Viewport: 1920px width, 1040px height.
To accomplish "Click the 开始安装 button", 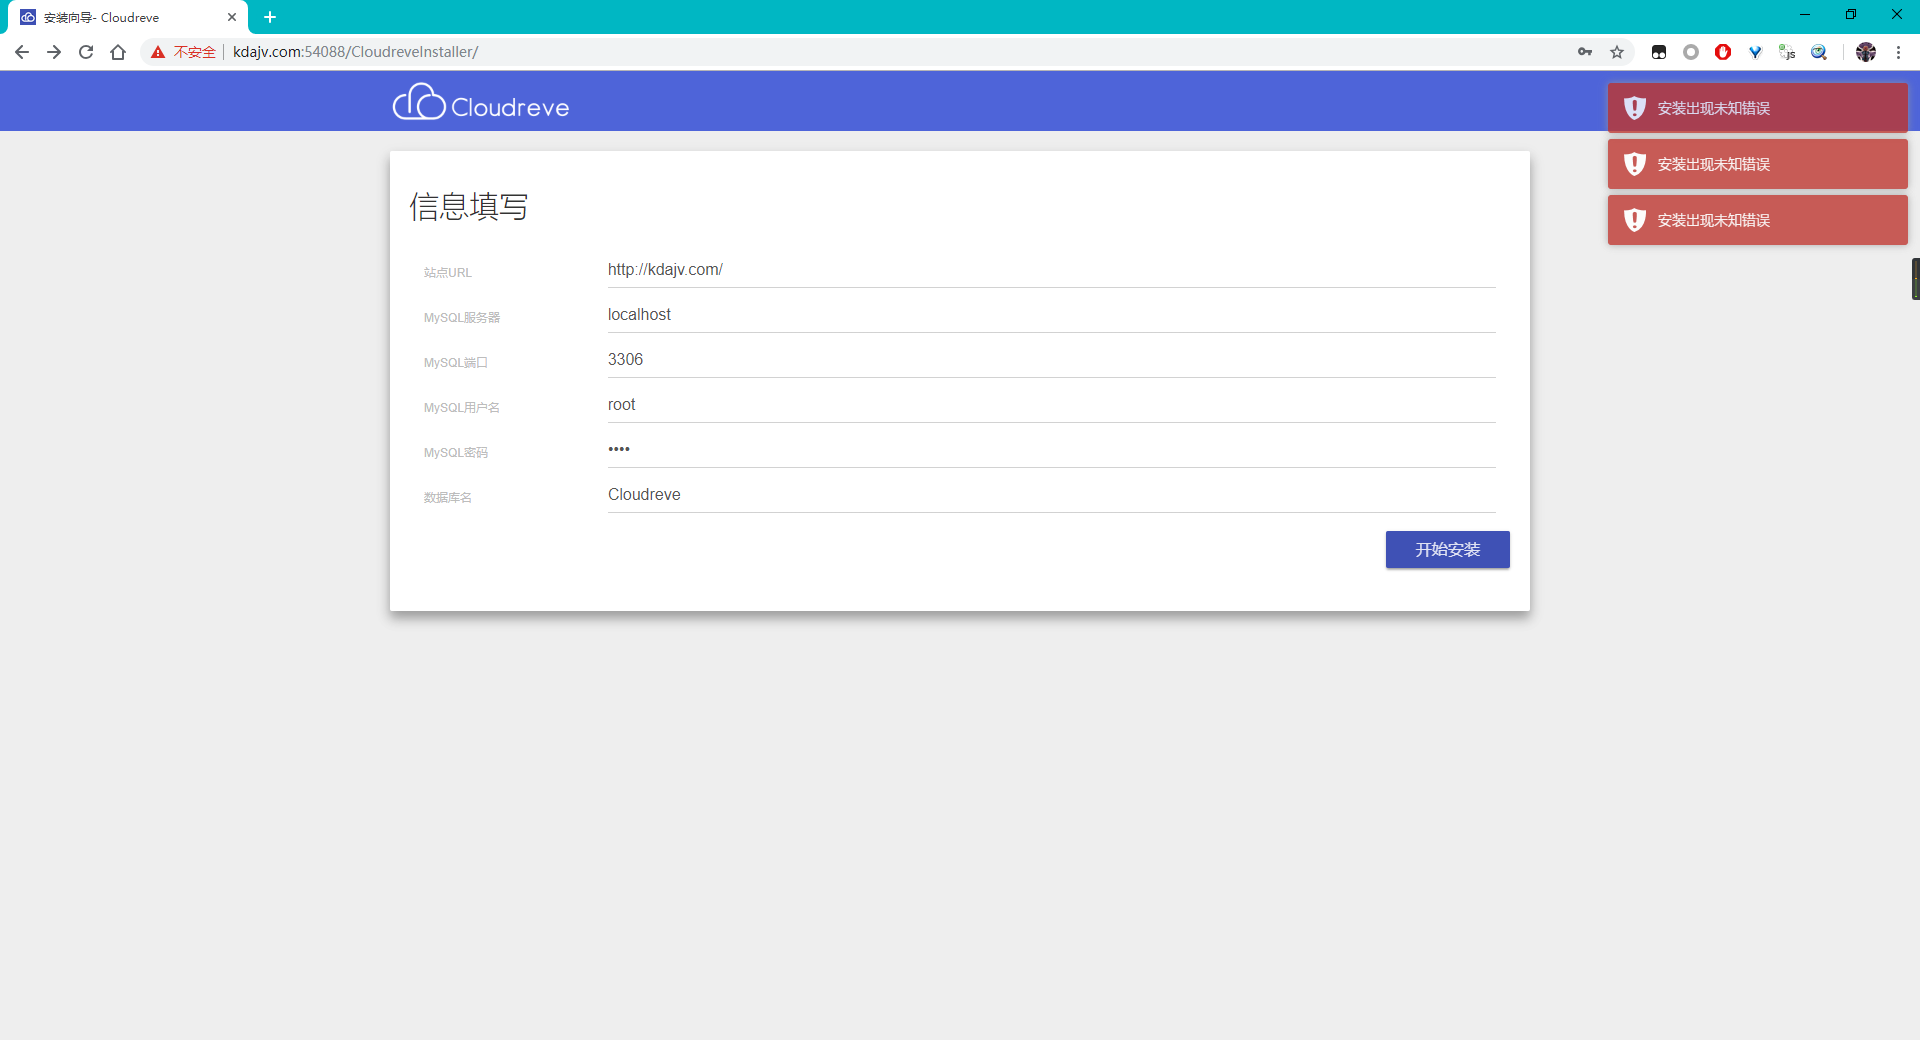I will [x=1447, y=549].
